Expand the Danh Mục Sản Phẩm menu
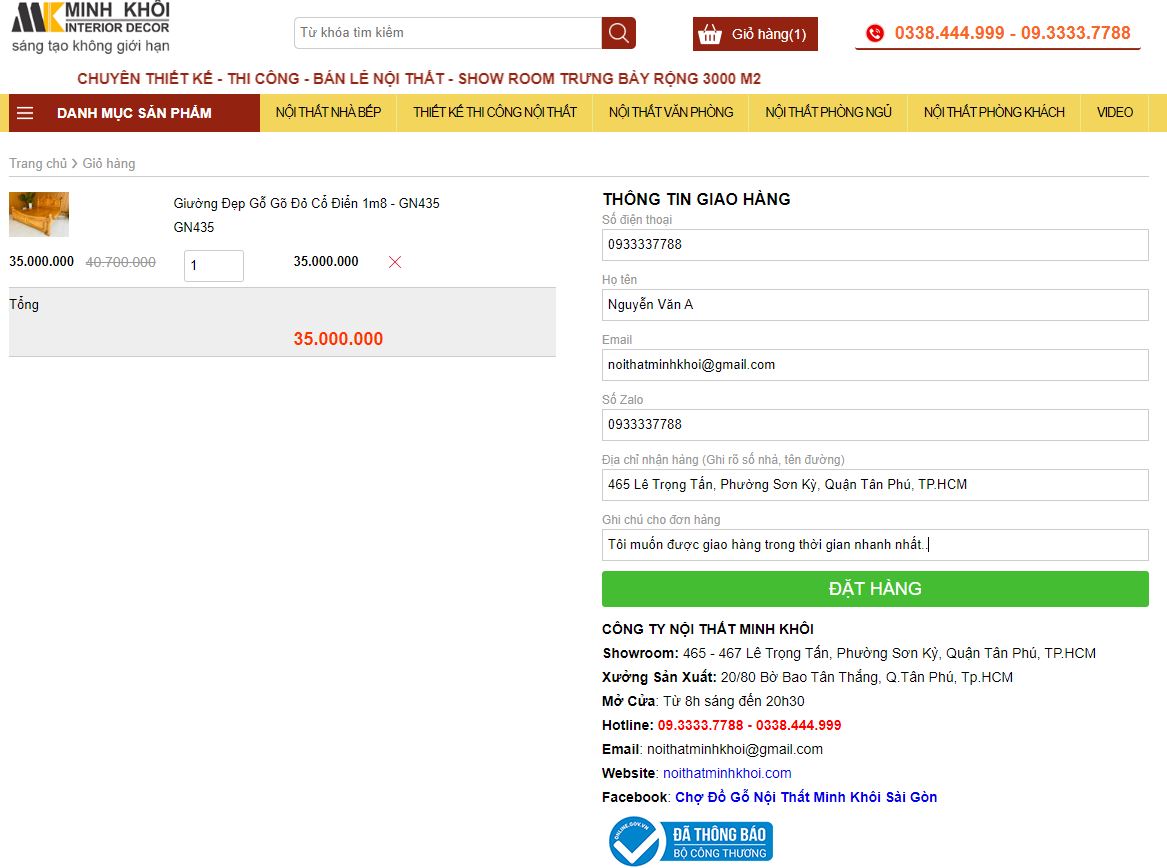This screenshot has height=868, width=1167. [134, 113]
